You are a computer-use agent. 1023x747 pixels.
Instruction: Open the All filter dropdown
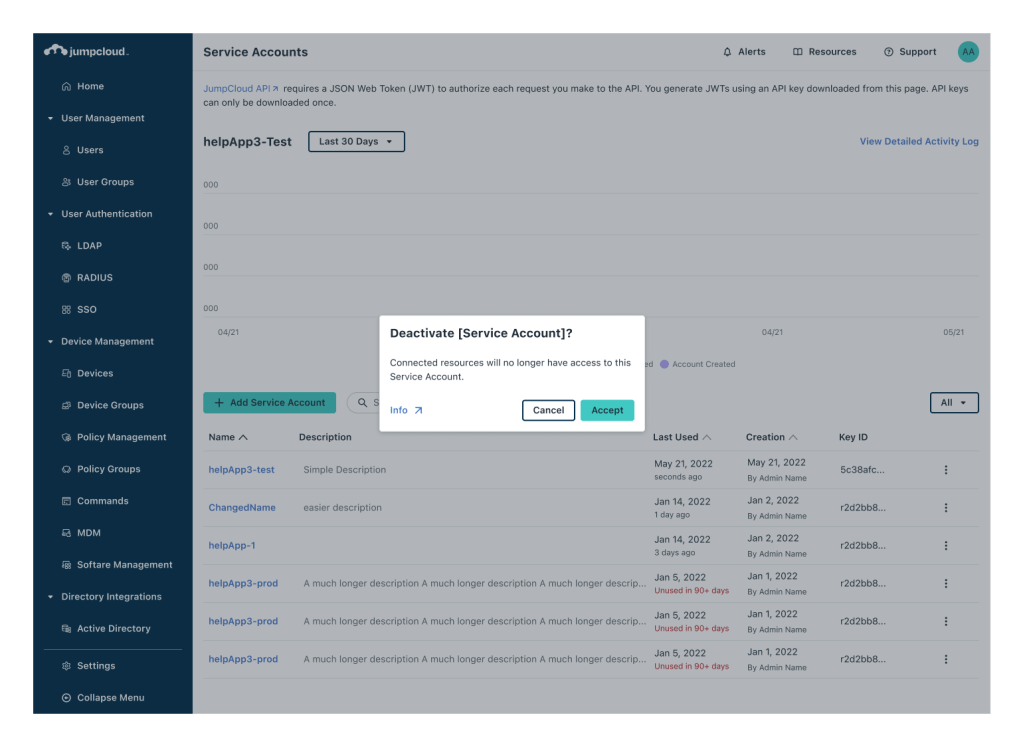point(953,403)
